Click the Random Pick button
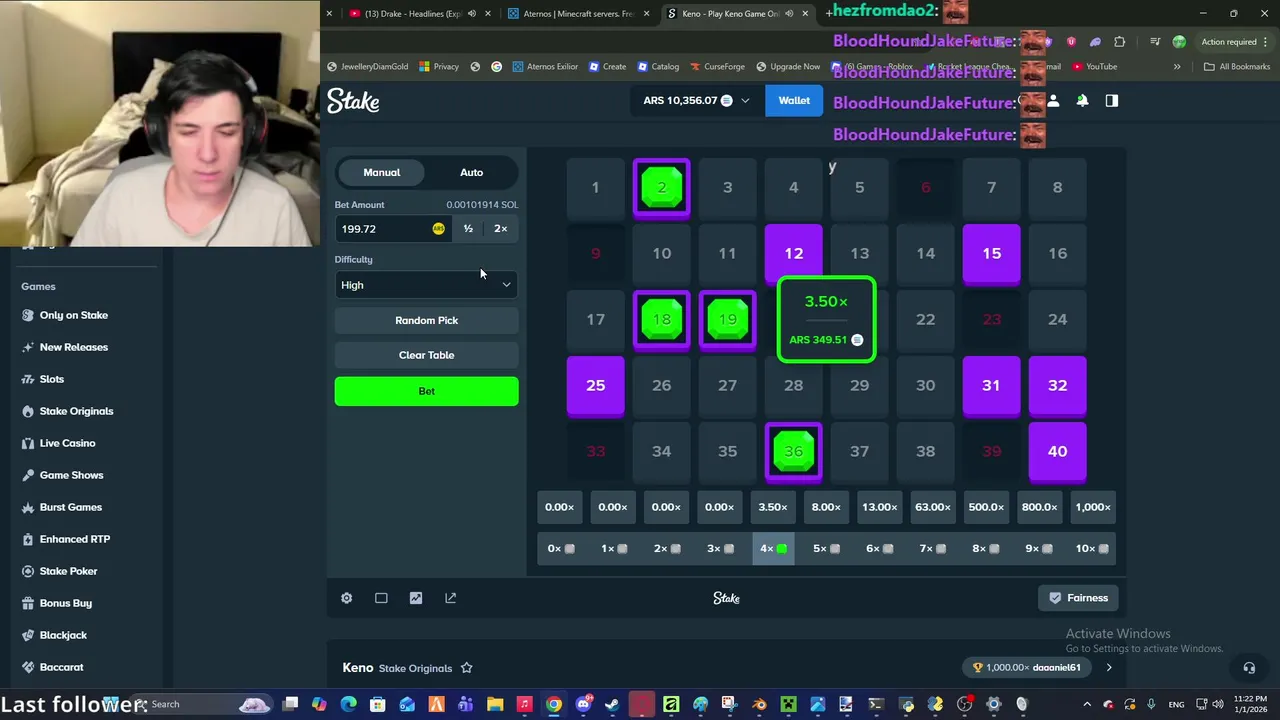The width and height of the screenshot is (1280, 720). (426, 320)
